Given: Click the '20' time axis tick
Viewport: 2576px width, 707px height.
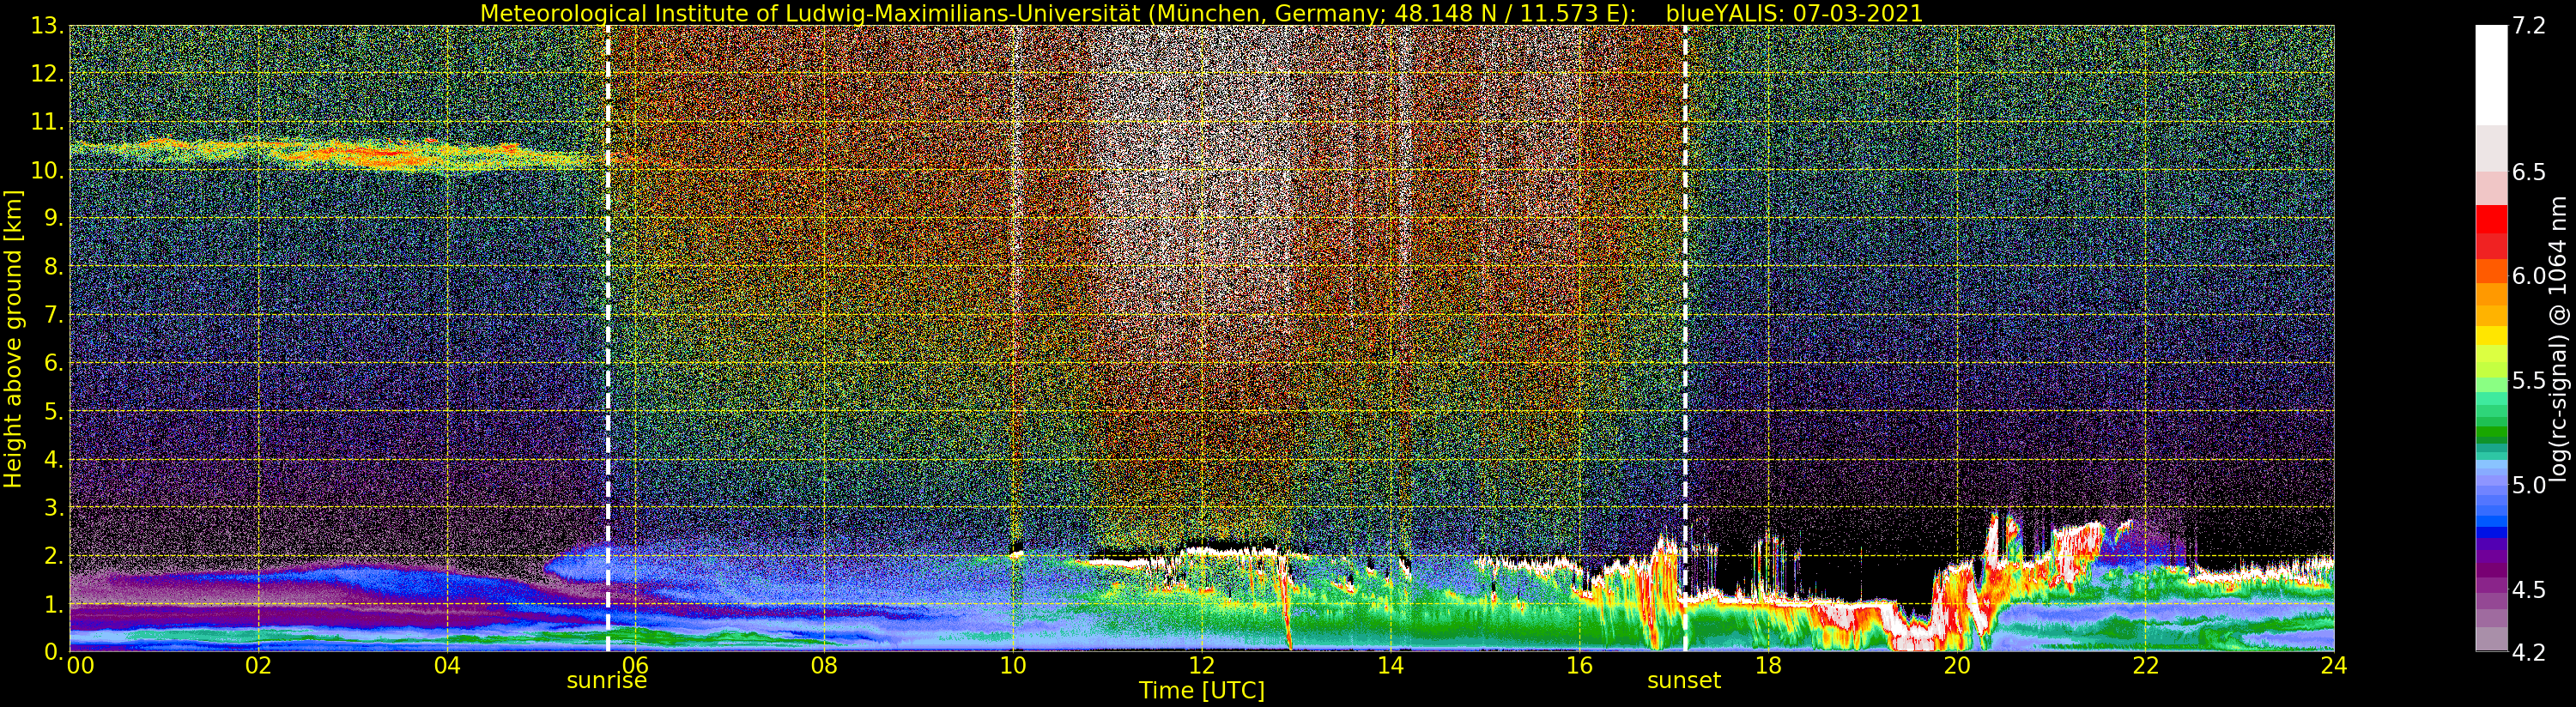Looking at the screenshot, I should point(1957,666).
